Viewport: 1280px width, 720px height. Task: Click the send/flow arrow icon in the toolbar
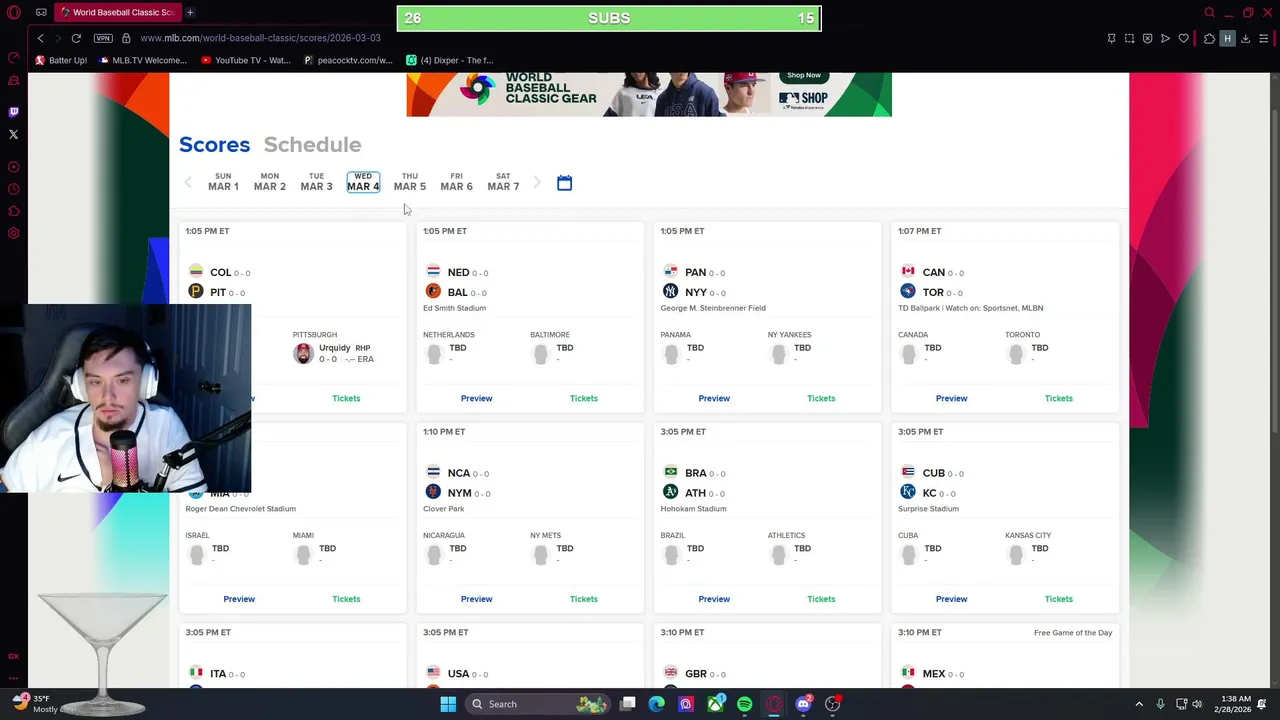1165,38
